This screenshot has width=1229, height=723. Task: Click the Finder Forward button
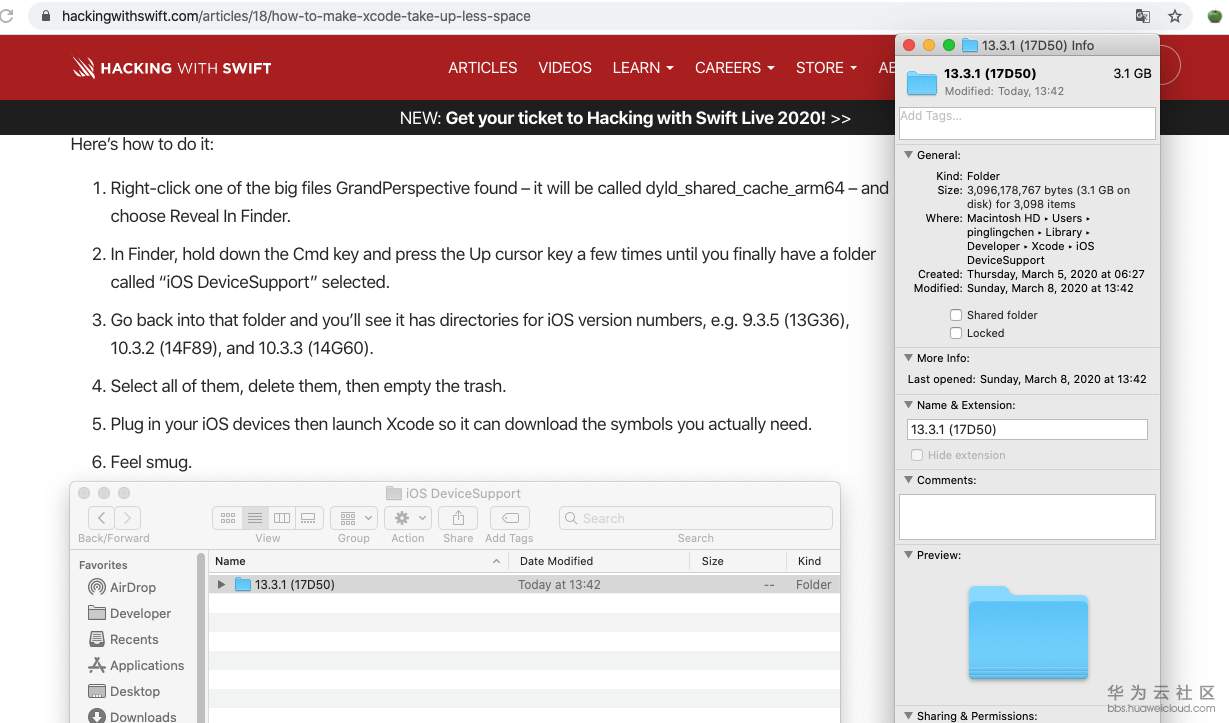click(128, 518)
